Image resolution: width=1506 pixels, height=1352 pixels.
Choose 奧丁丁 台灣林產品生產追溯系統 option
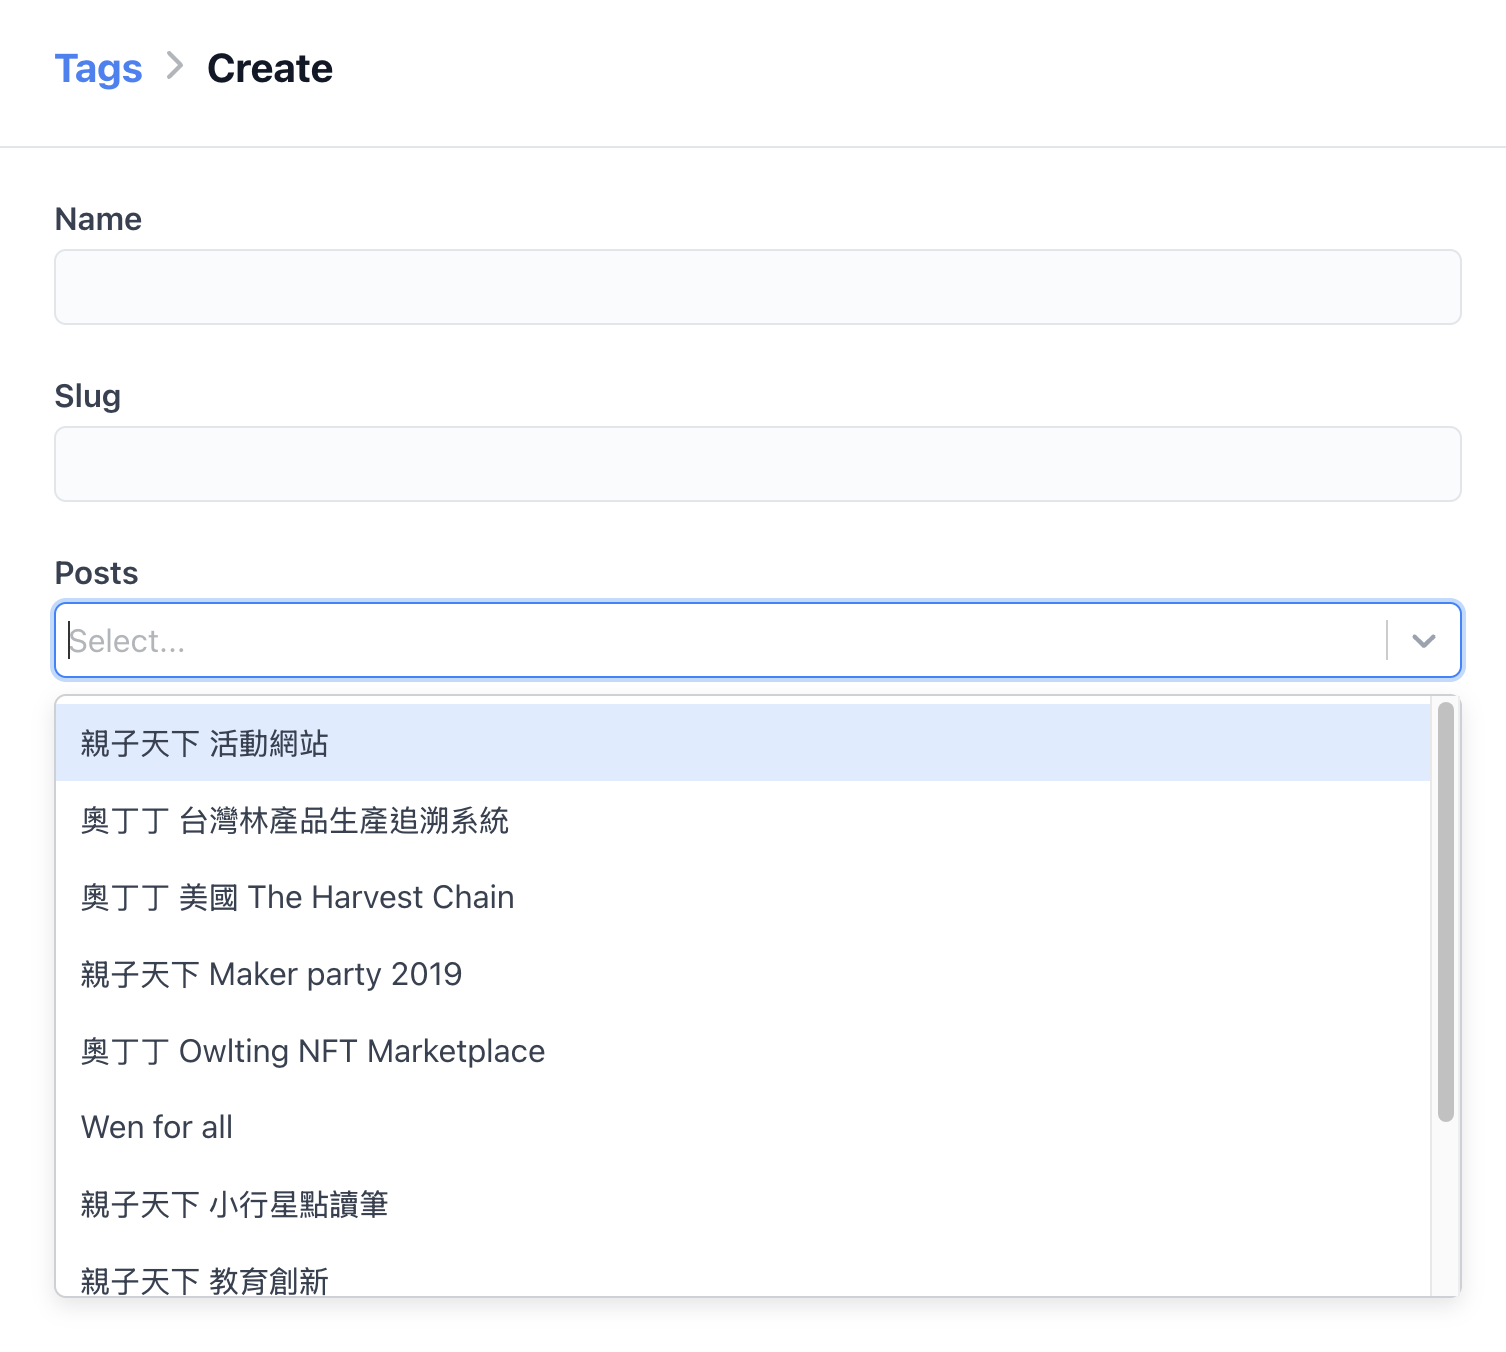[x=743, y=820]
